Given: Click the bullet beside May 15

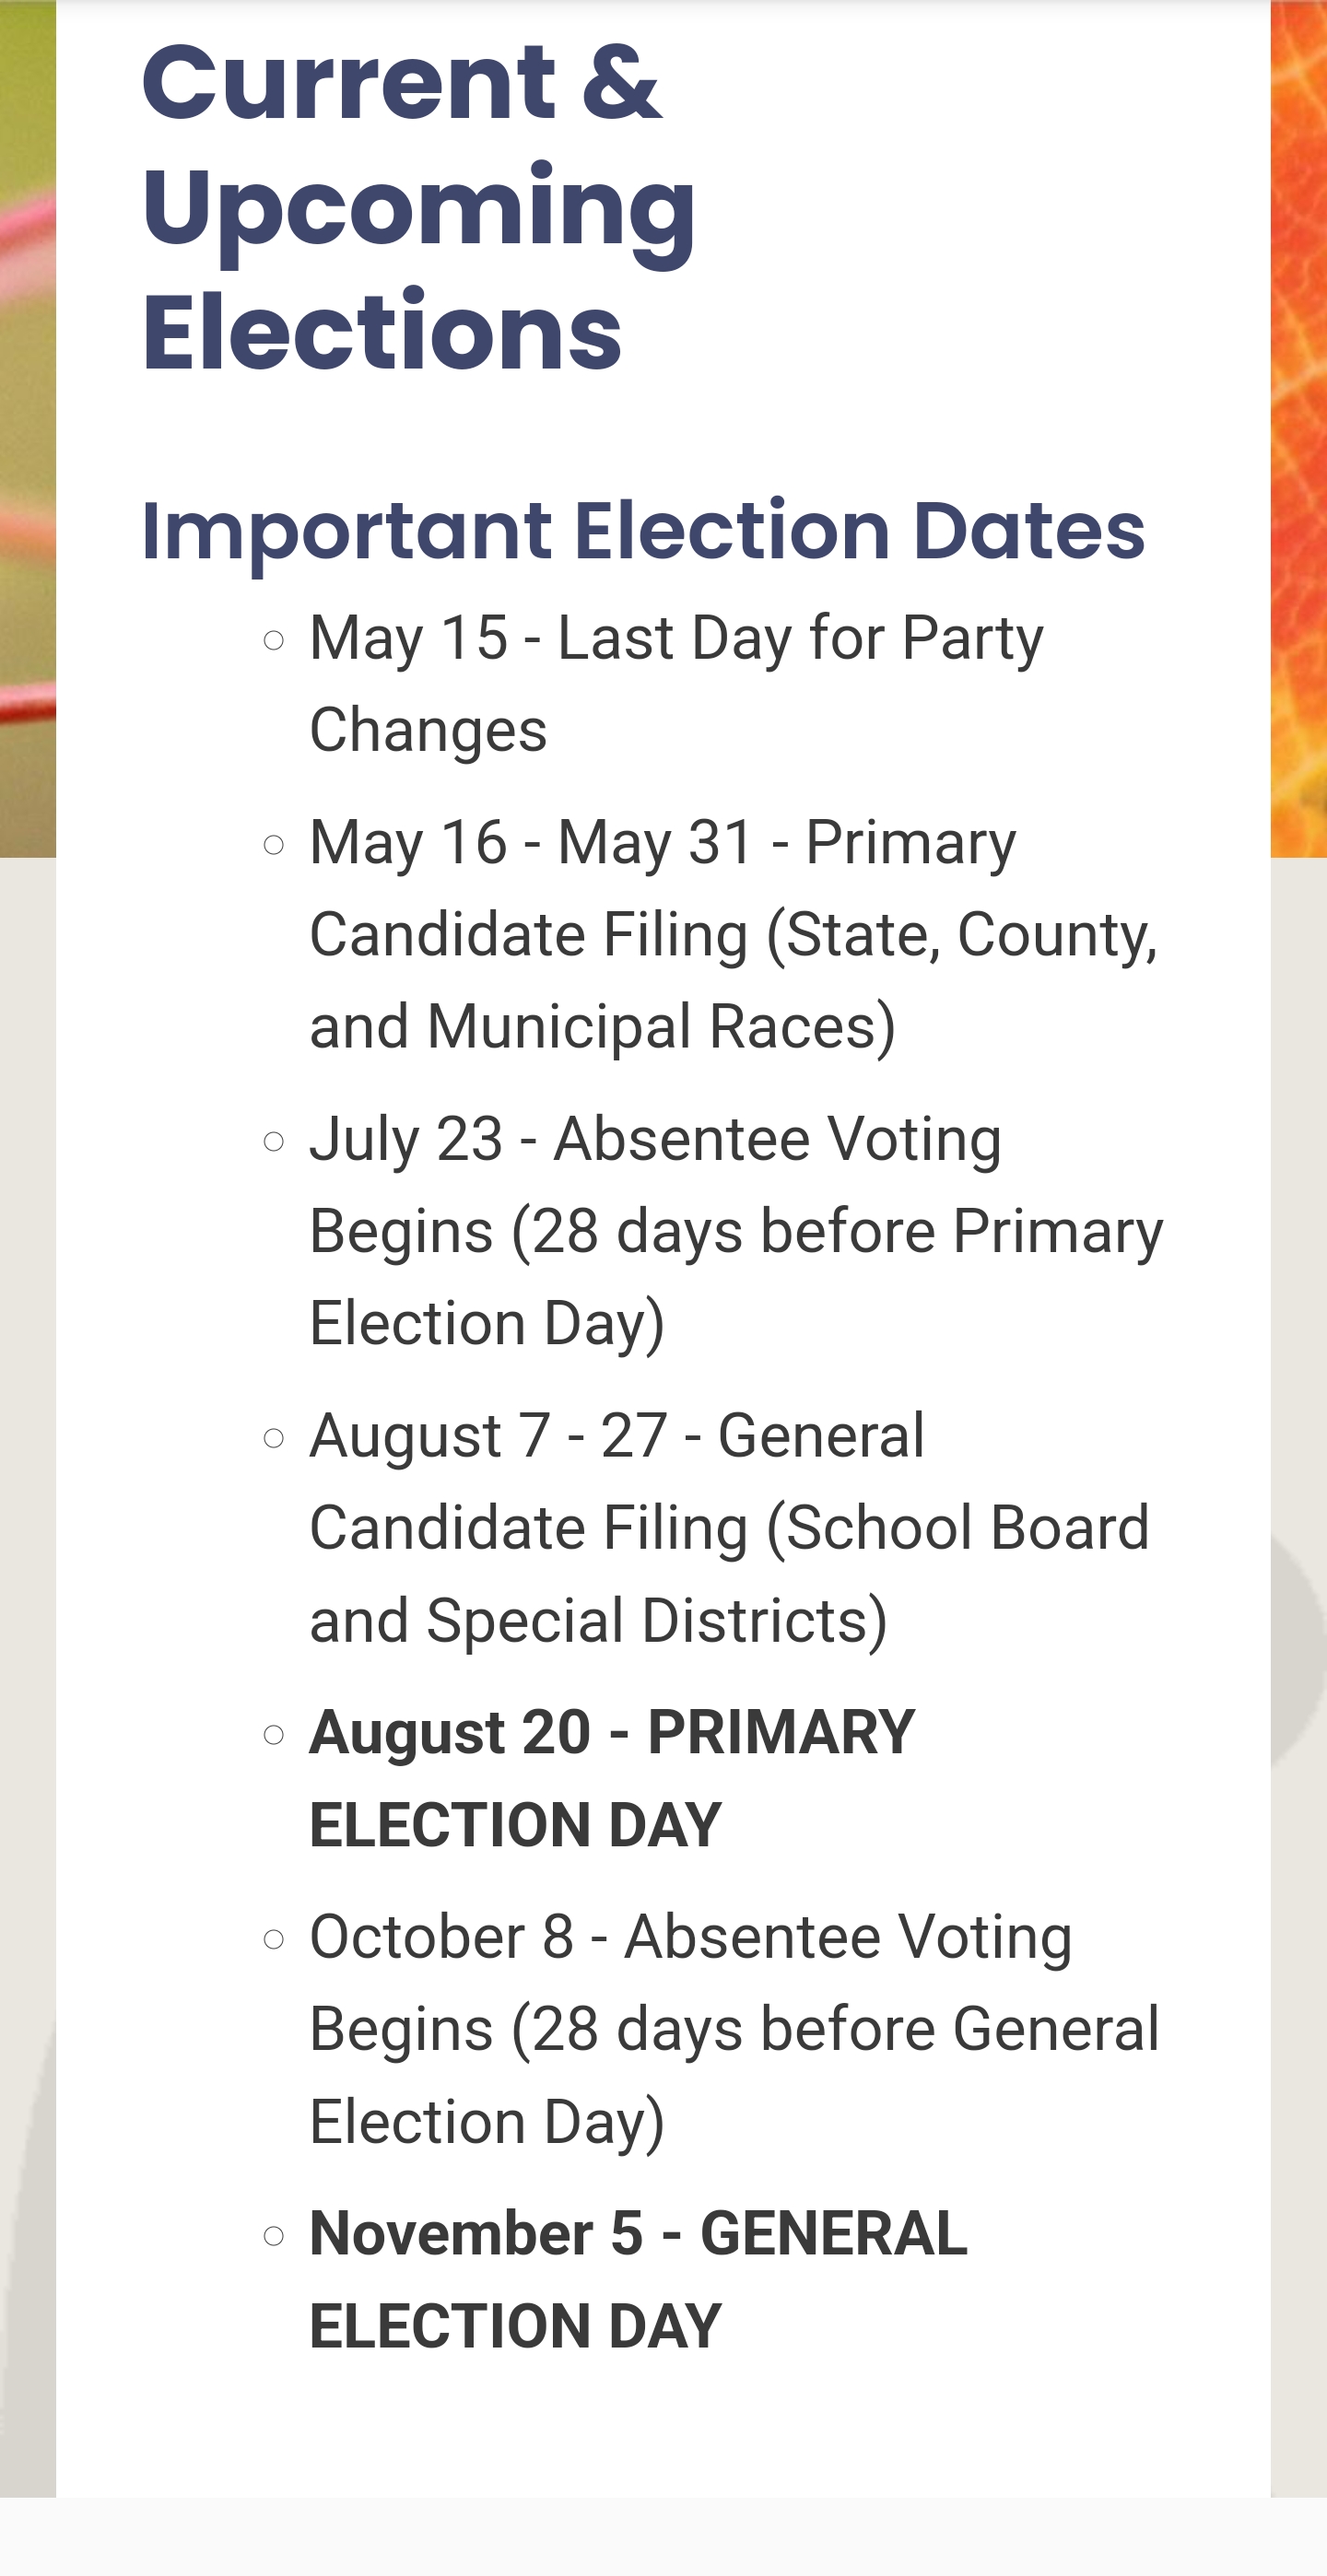Looking at the screenshot, I should [x=273, y=640].
